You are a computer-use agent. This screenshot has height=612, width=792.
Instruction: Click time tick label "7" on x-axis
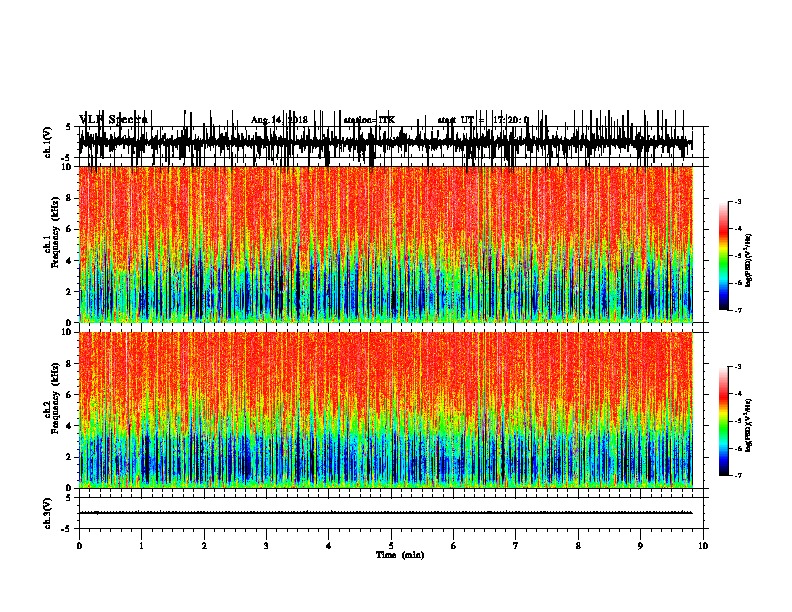[x=516, y=546]
